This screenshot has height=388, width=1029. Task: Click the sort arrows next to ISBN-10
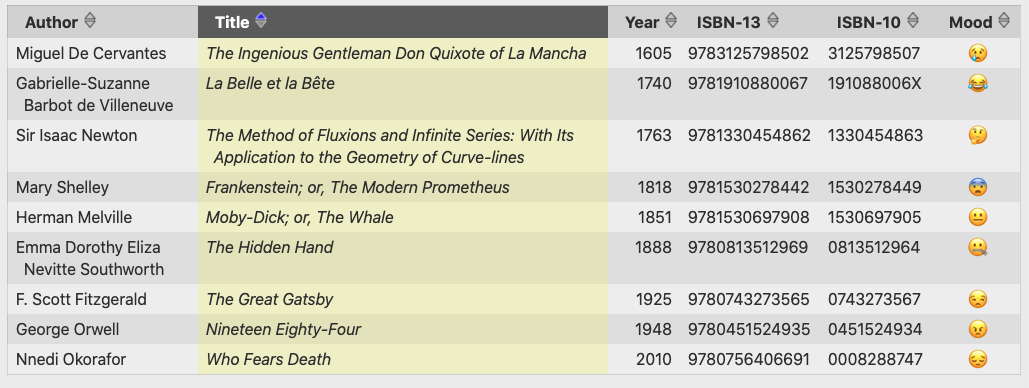tap(913, 21)
